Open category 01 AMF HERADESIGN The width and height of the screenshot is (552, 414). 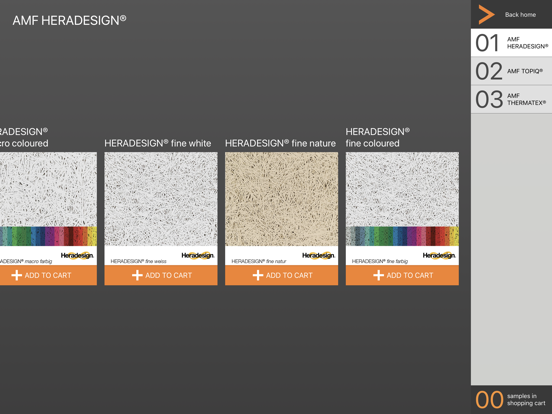511,43
